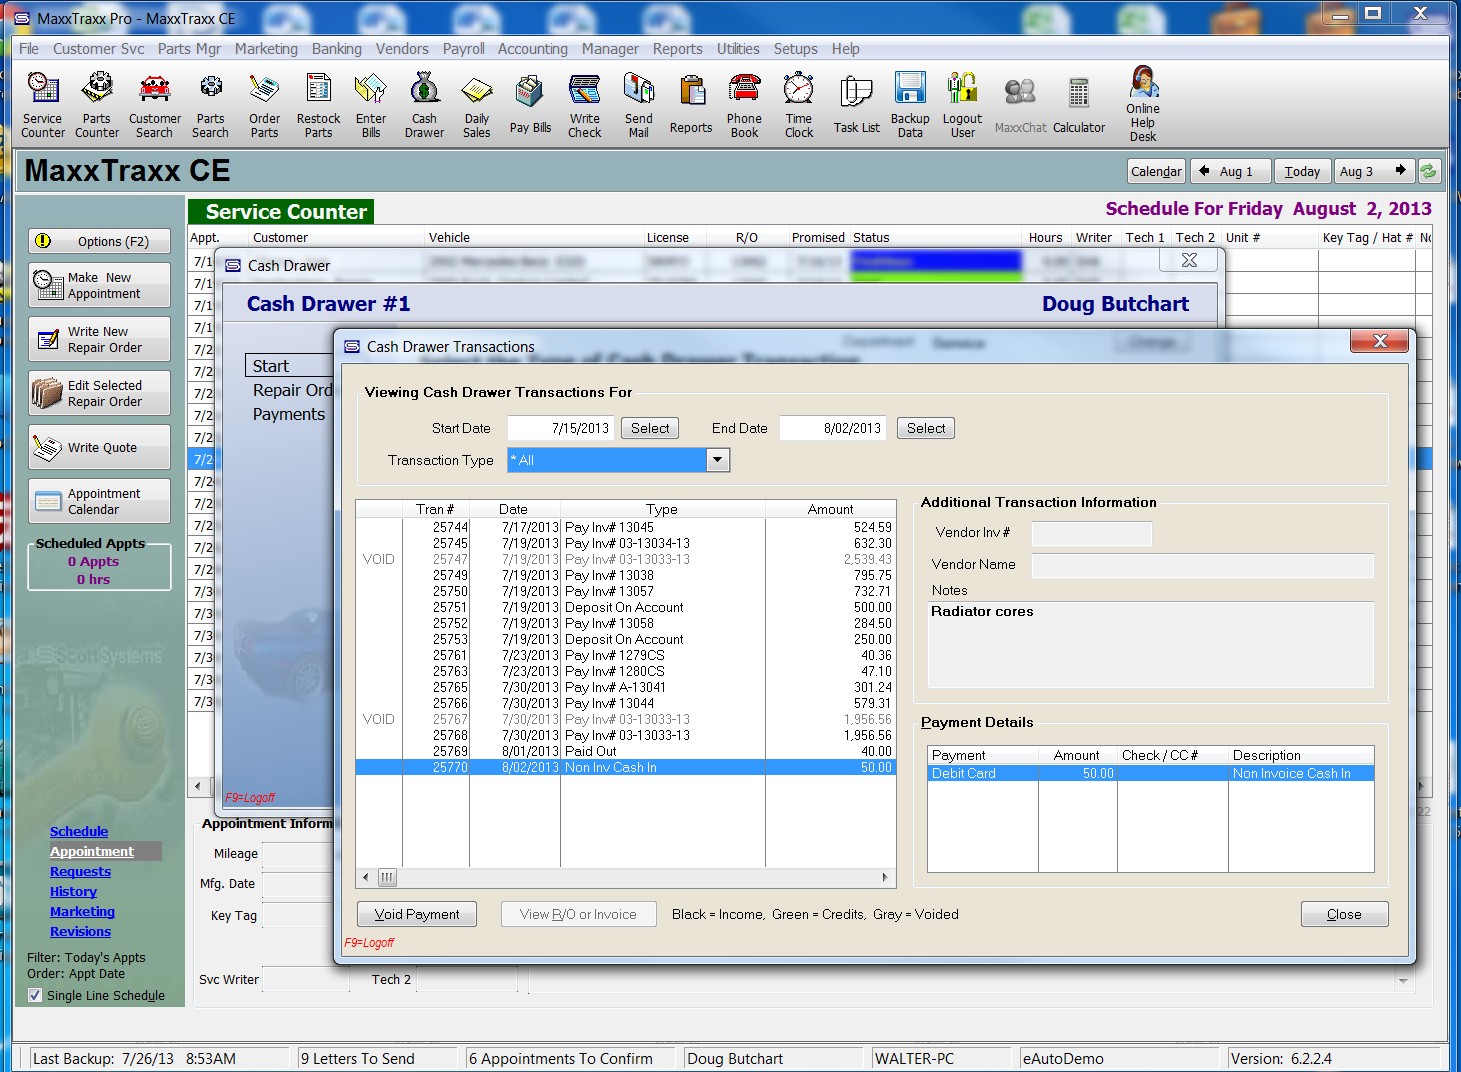This screenshot has width=1461, height=1072.
Task: View Daily Sales
Action: point(477,105)
